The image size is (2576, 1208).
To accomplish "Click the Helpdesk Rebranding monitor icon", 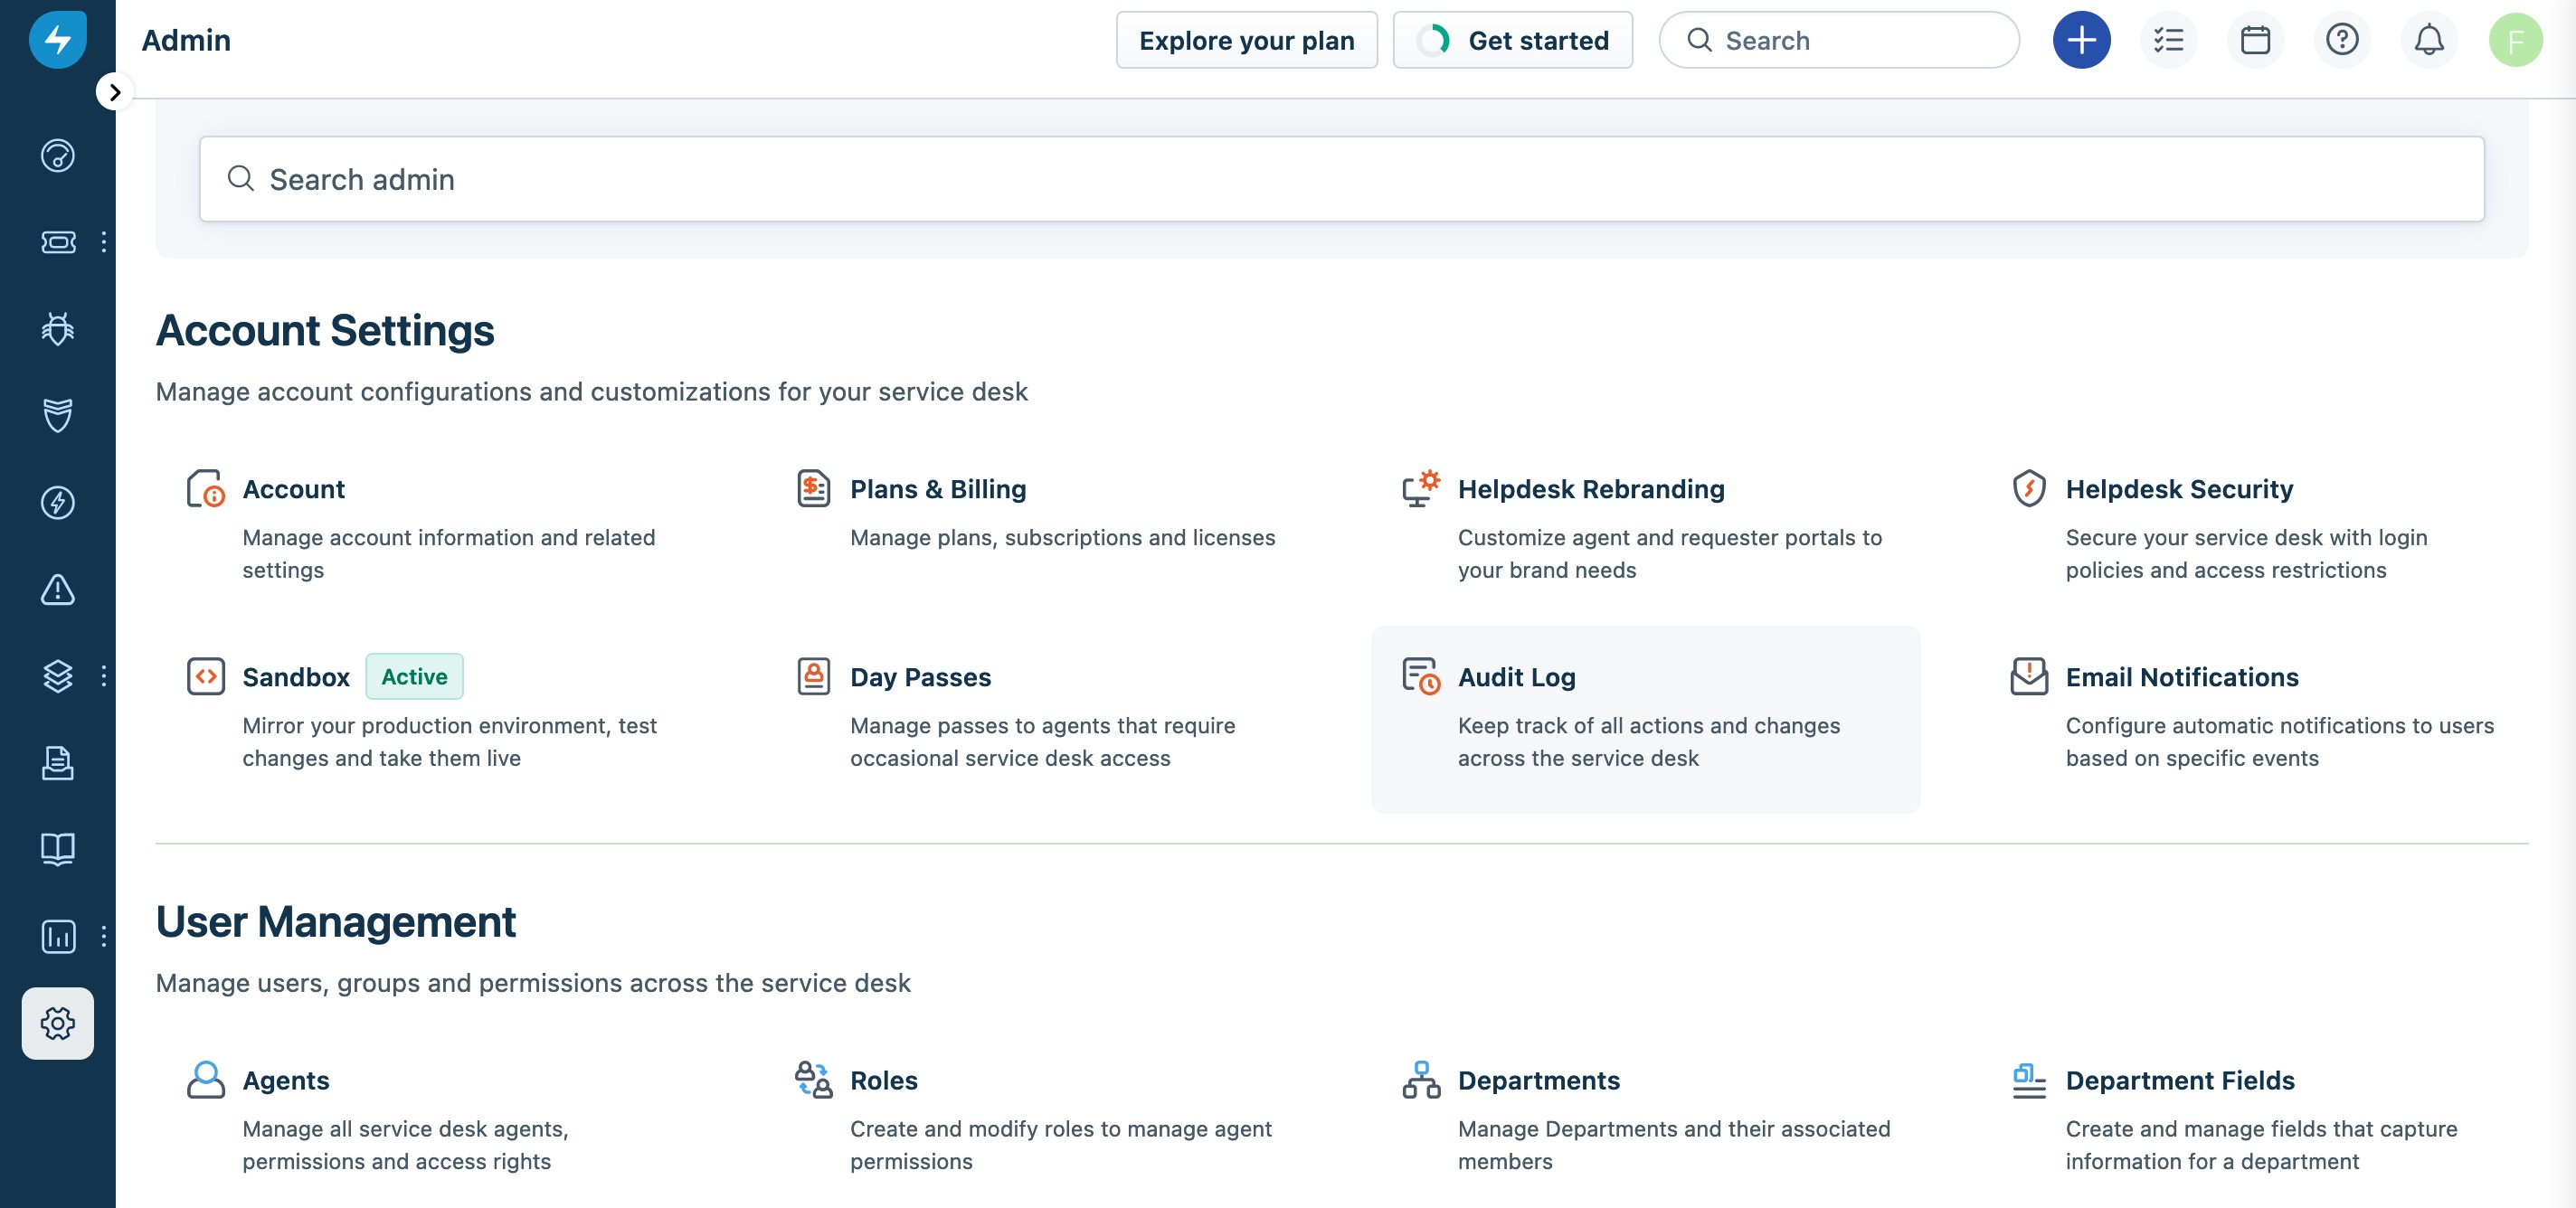I will 1421,489.
